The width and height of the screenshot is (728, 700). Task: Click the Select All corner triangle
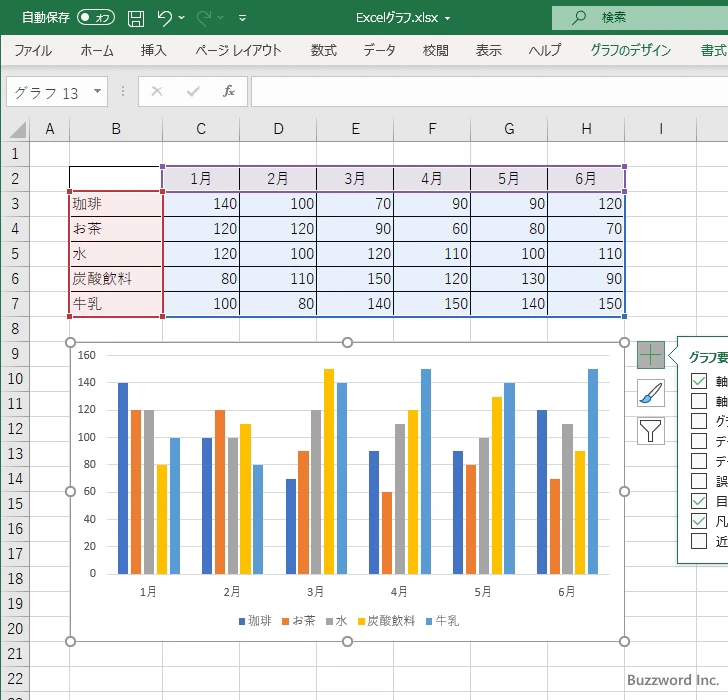point(17,130)
